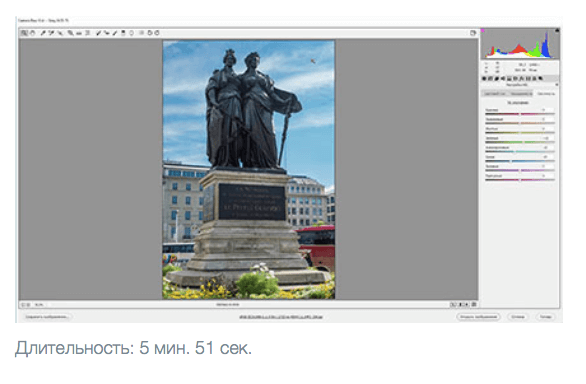Click the 'По умолчанию' default link

click(x=518, y=102)
